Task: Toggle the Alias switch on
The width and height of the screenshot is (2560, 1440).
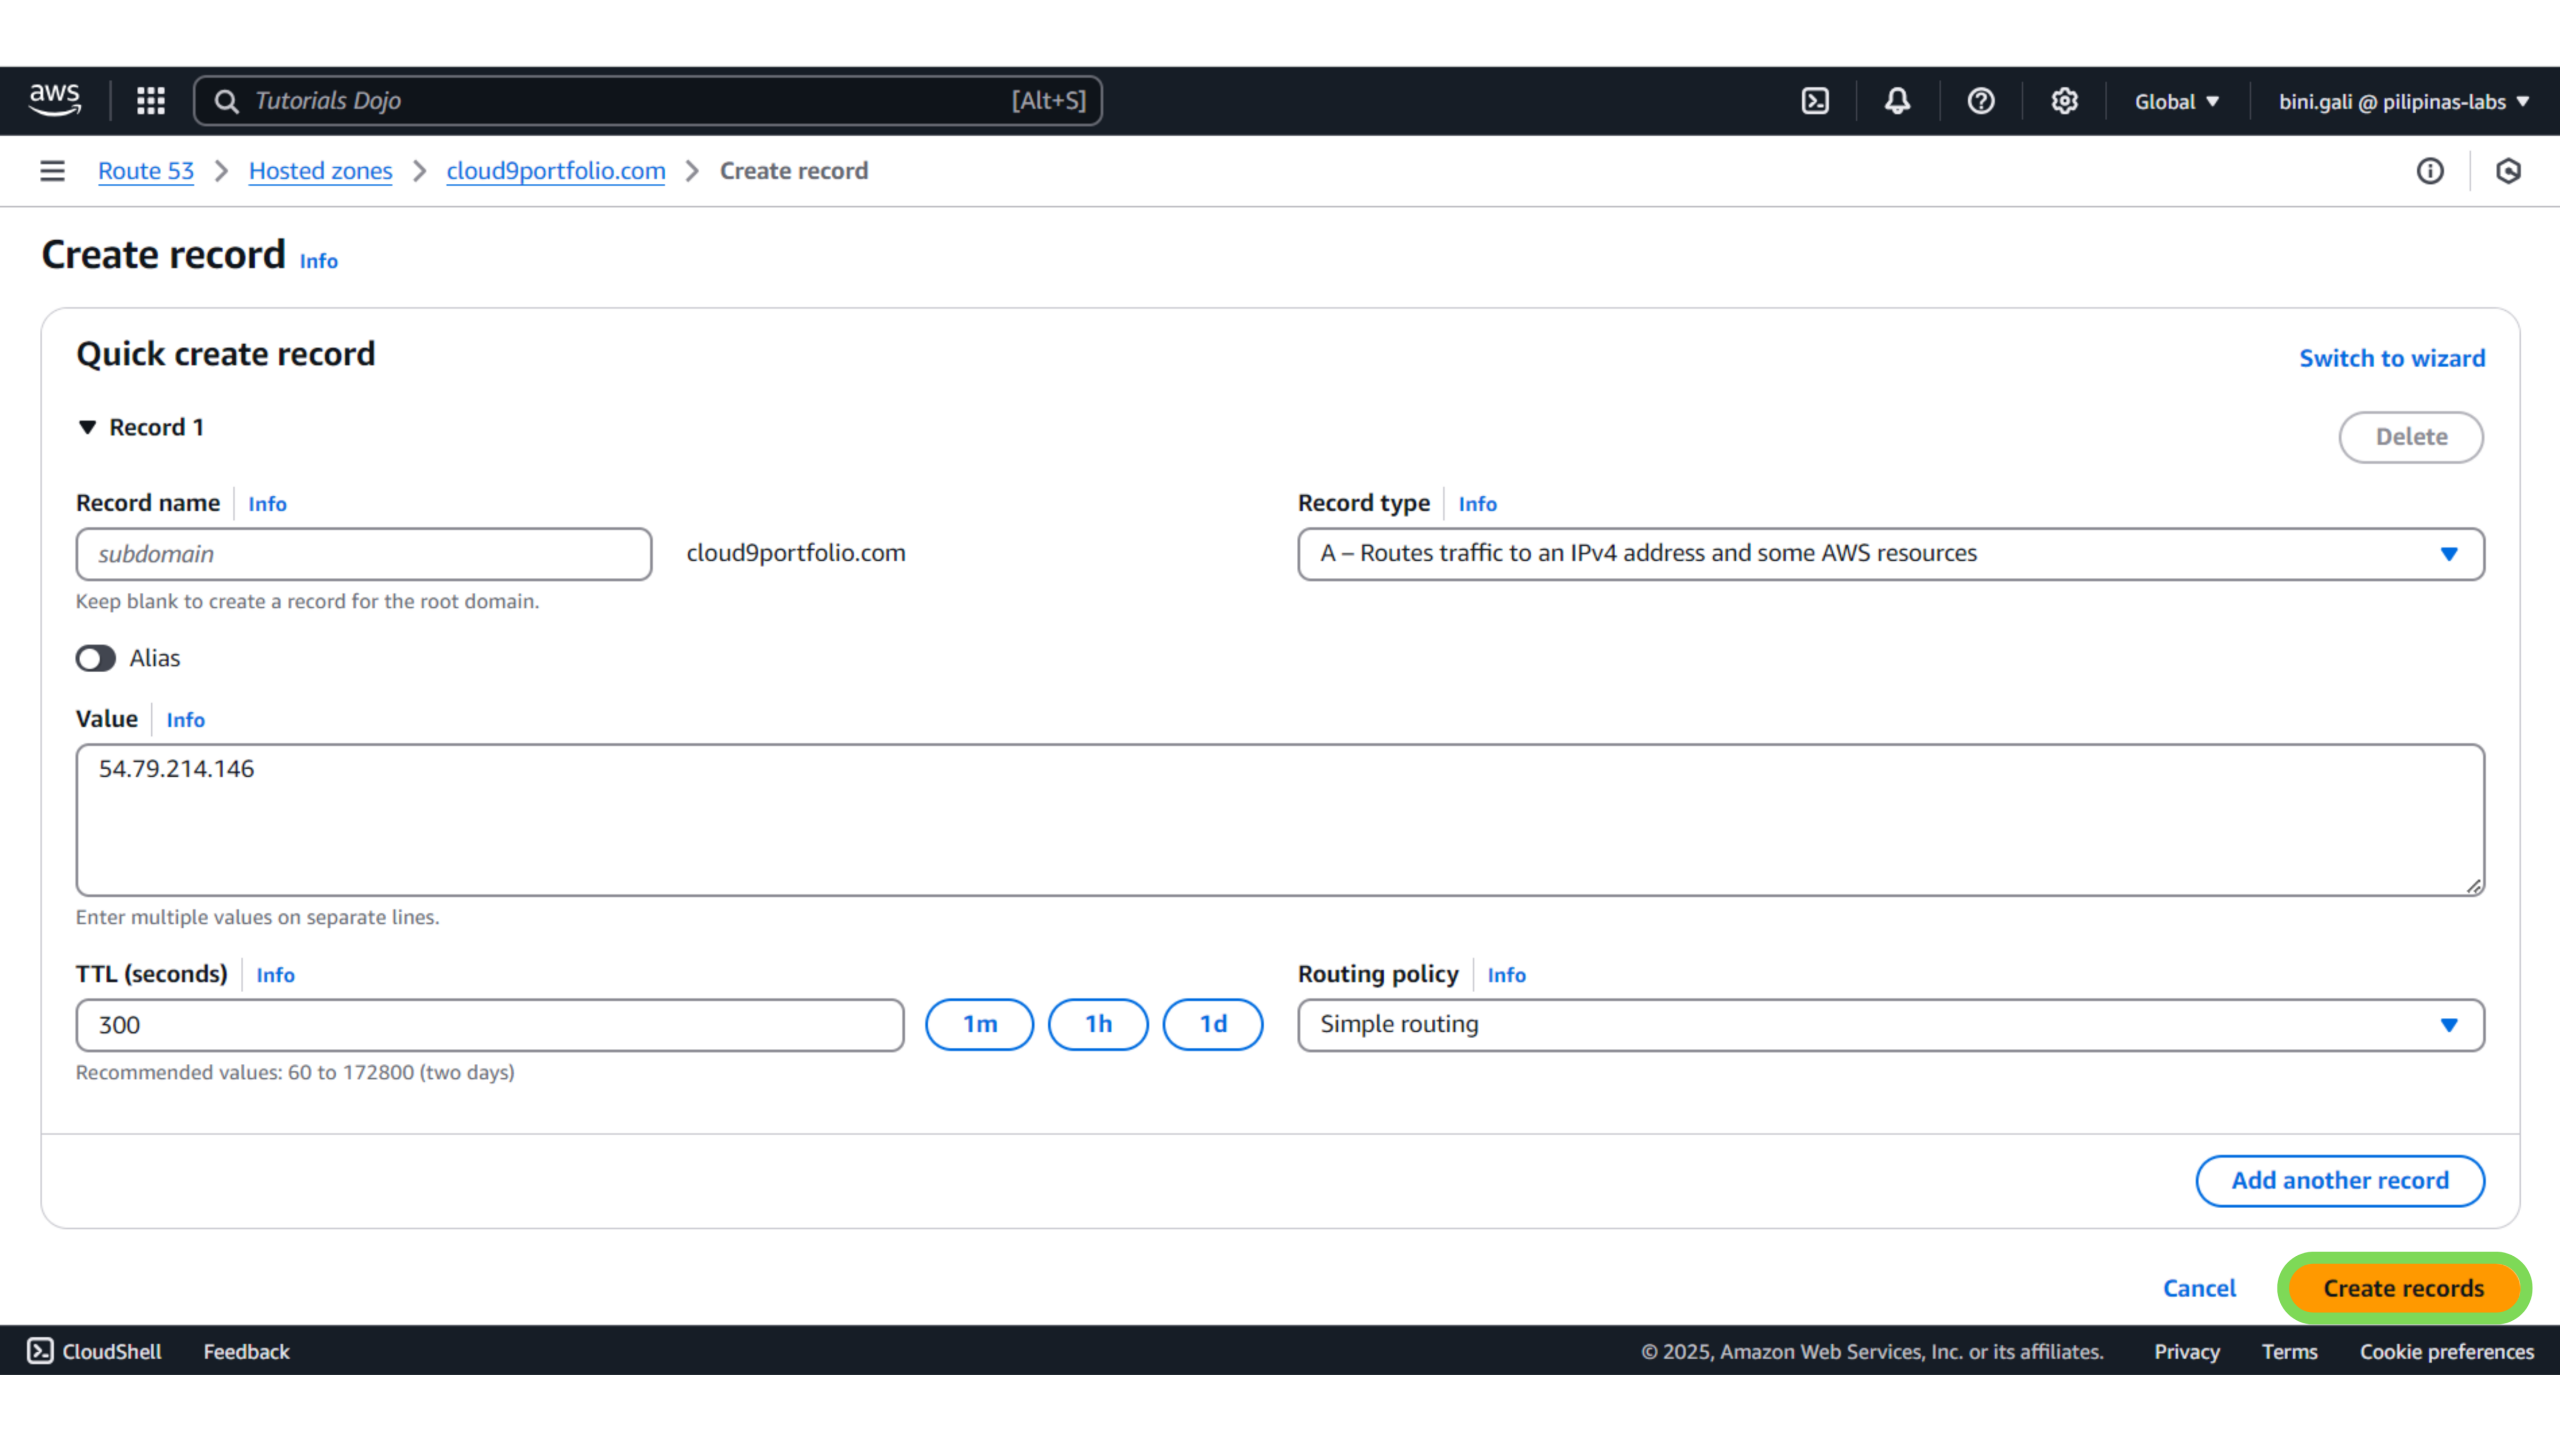Action: [x=96, y=658]
